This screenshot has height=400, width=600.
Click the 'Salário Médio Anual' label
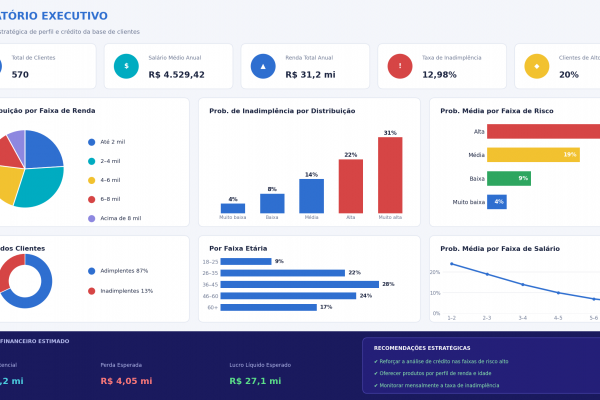coord(175,58)
